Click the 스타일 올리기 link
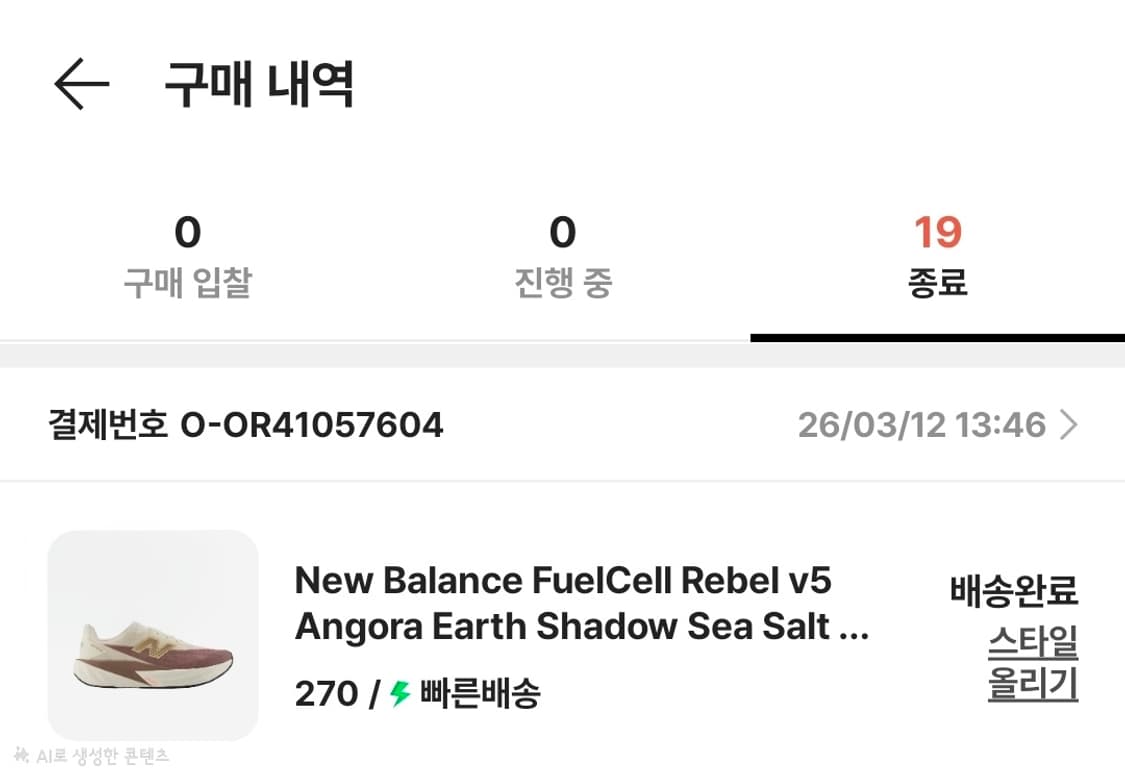The width and height of the screenshot is (1125, 775). [x=1033, y=664]
